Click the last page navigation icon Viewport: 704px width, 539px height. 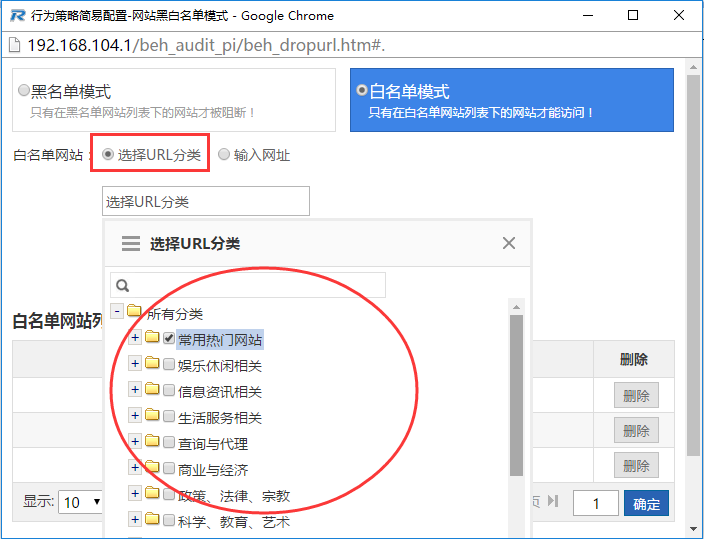click(553, 502)
